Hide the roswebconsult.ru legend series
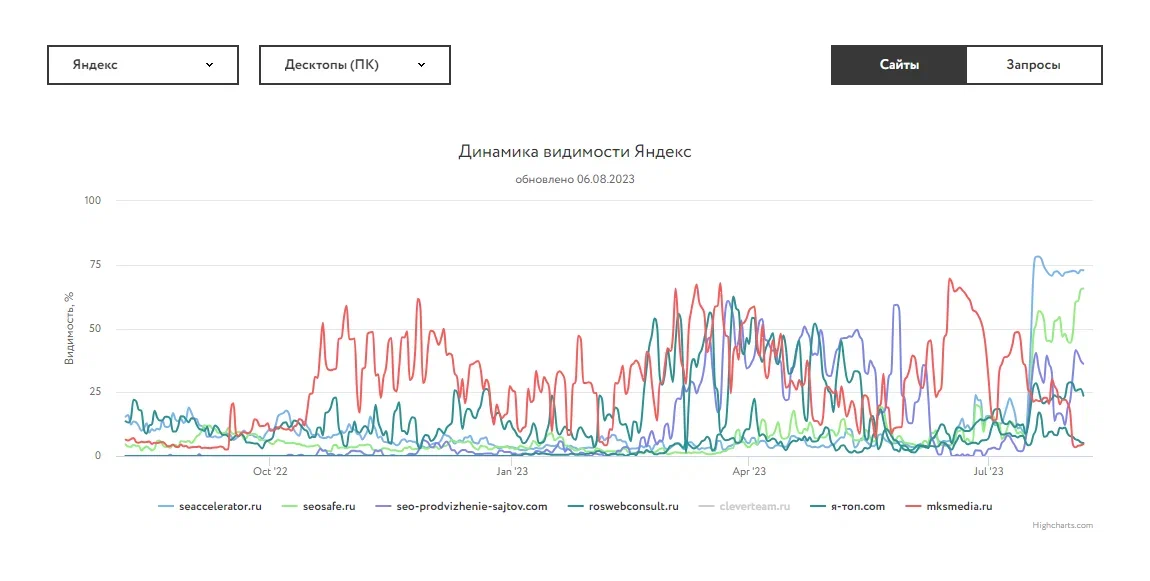 [x=623, y=506]
